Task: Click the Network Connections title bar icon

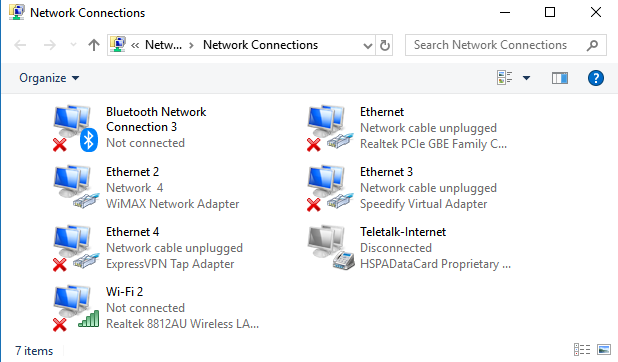Action: pos(17,12)
